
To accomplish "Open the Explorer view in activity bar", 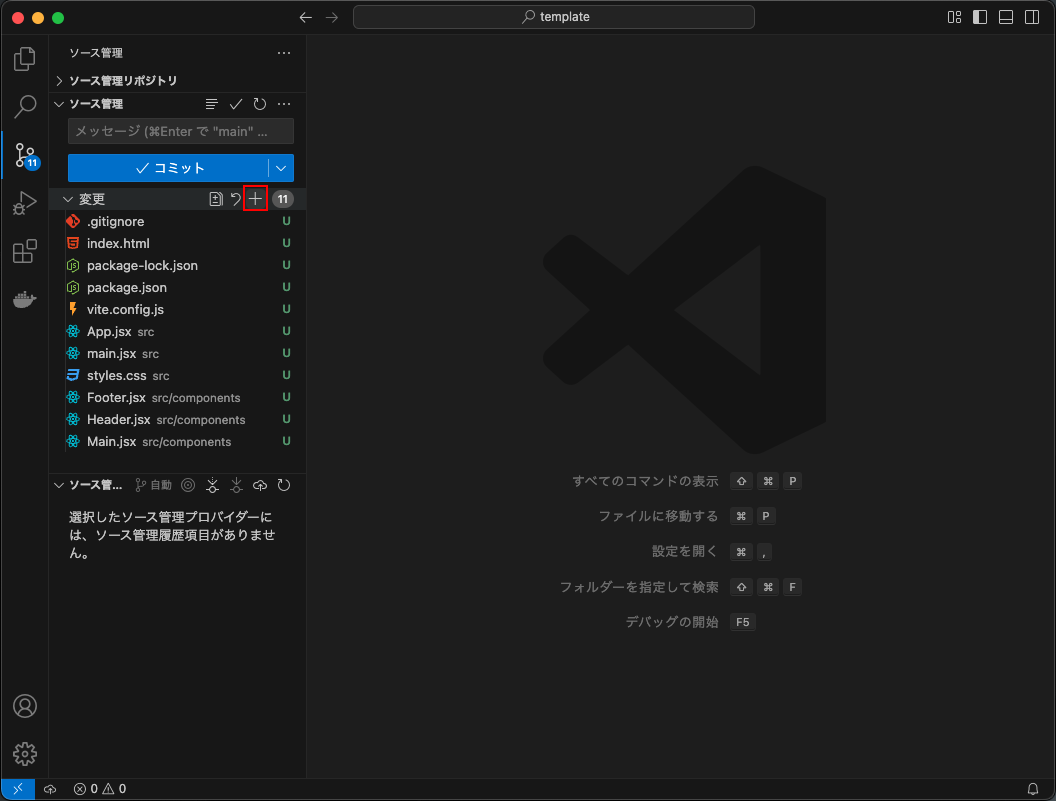I will (x=24, y=59).
